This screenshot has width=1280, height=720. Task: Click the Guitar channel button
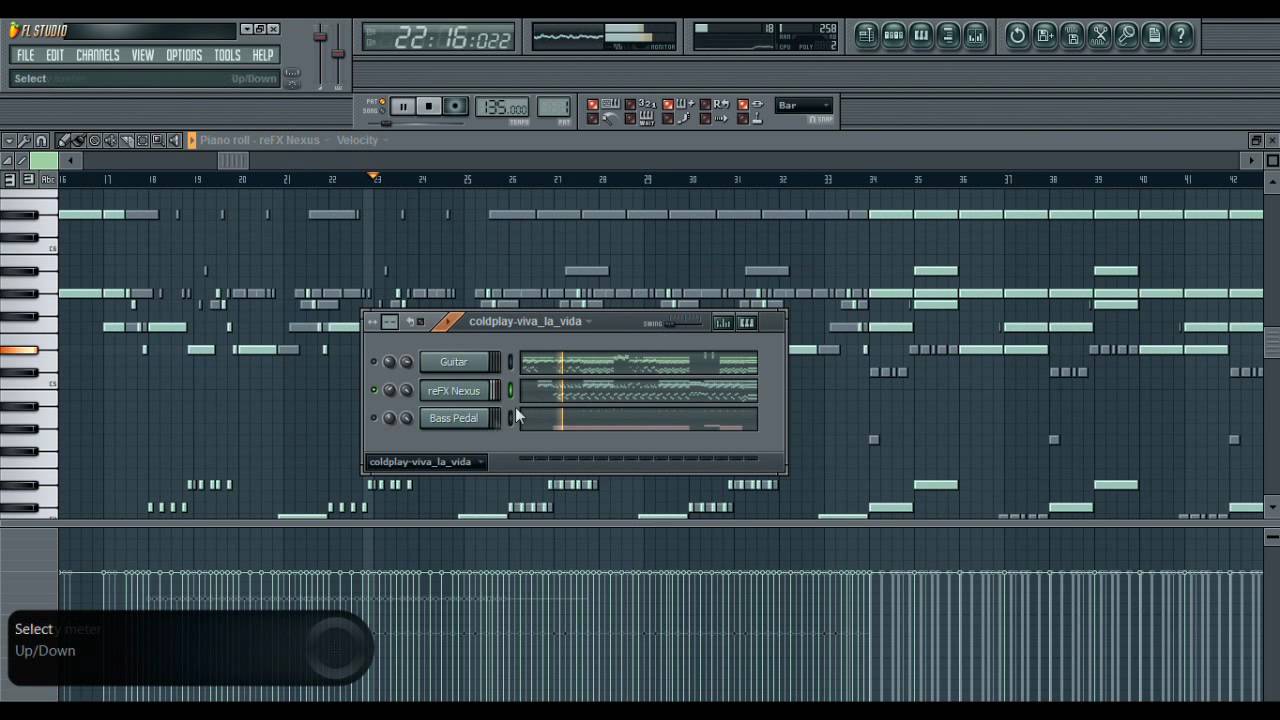[x=454, y=362]
